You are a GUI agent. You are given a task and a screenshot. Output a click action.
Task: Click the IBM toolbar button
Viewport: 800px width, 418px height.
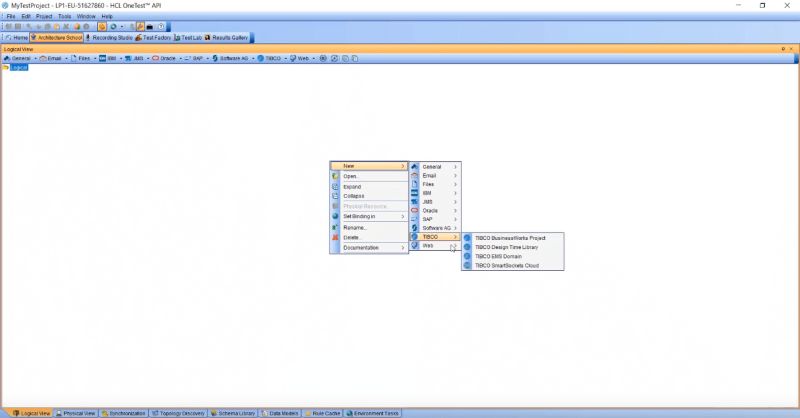[108, 59]
